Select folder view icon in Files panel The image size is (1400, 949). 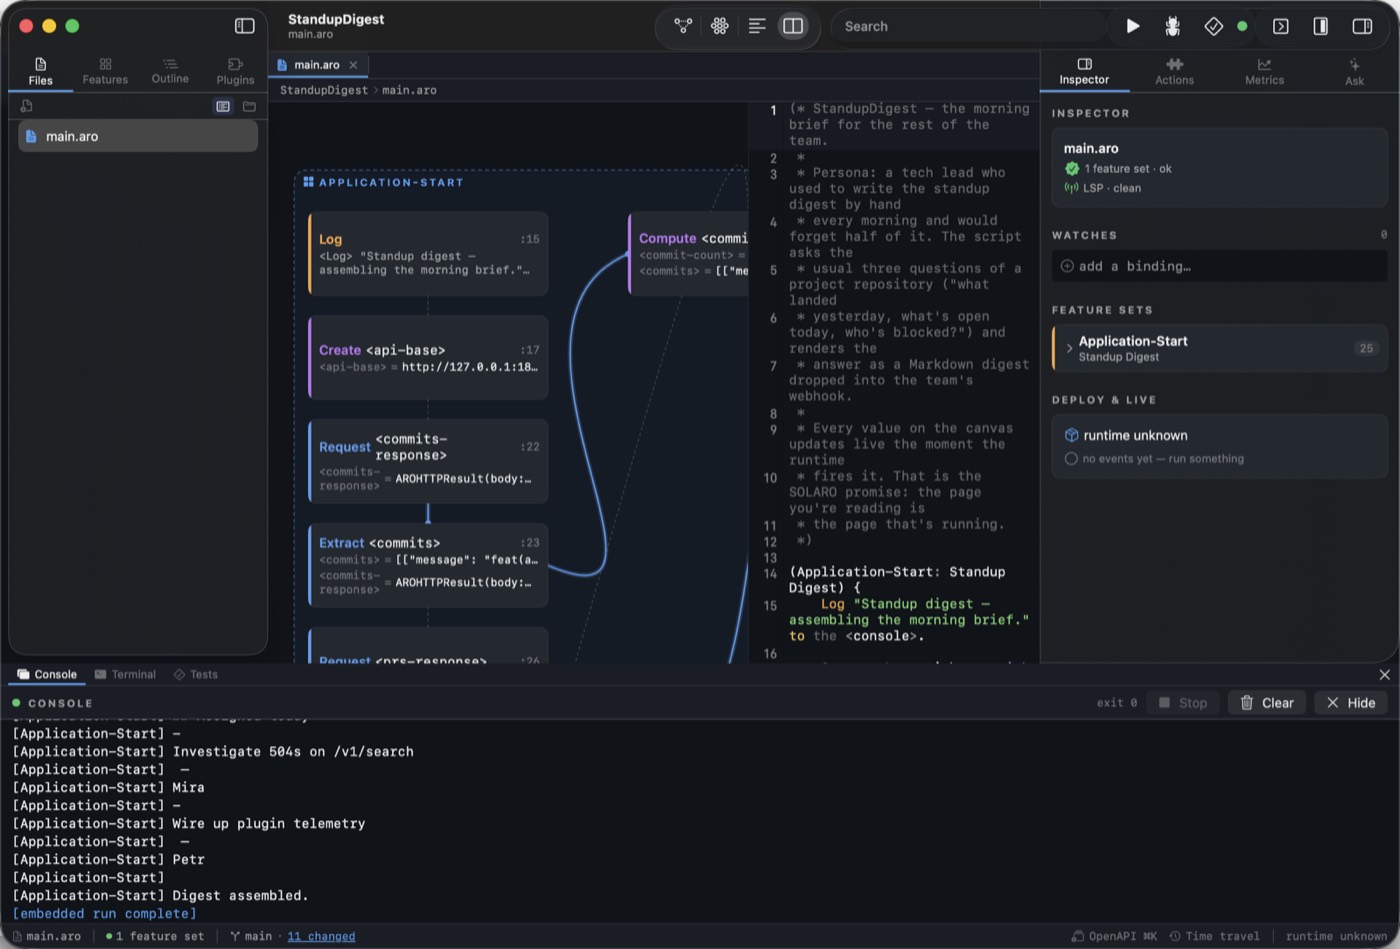click(249, 106)
